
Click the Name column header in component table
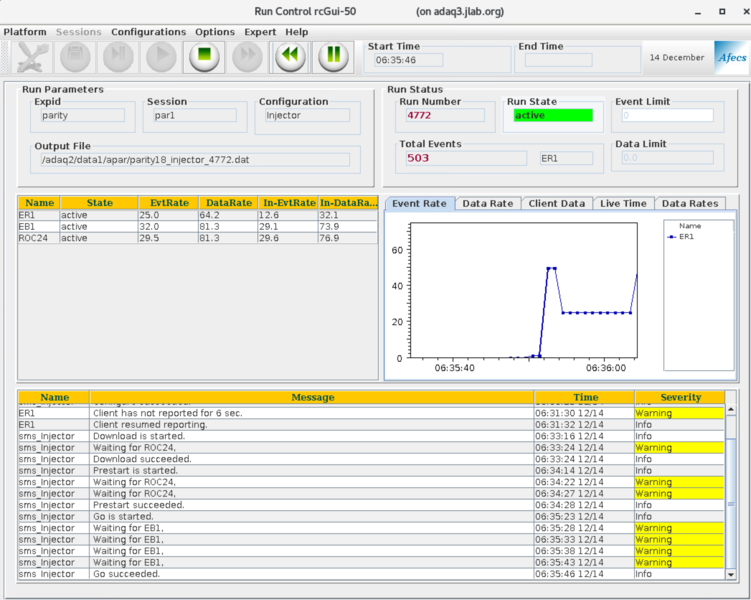point(39,203)
